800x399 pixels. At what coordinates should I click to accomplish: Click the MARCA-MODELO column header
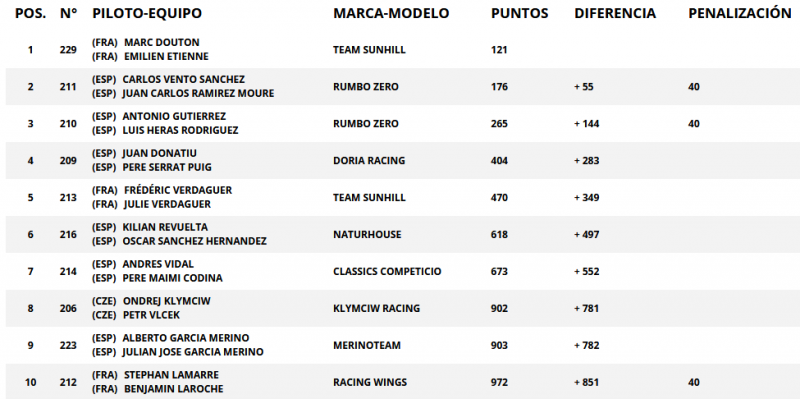(391, 14)
